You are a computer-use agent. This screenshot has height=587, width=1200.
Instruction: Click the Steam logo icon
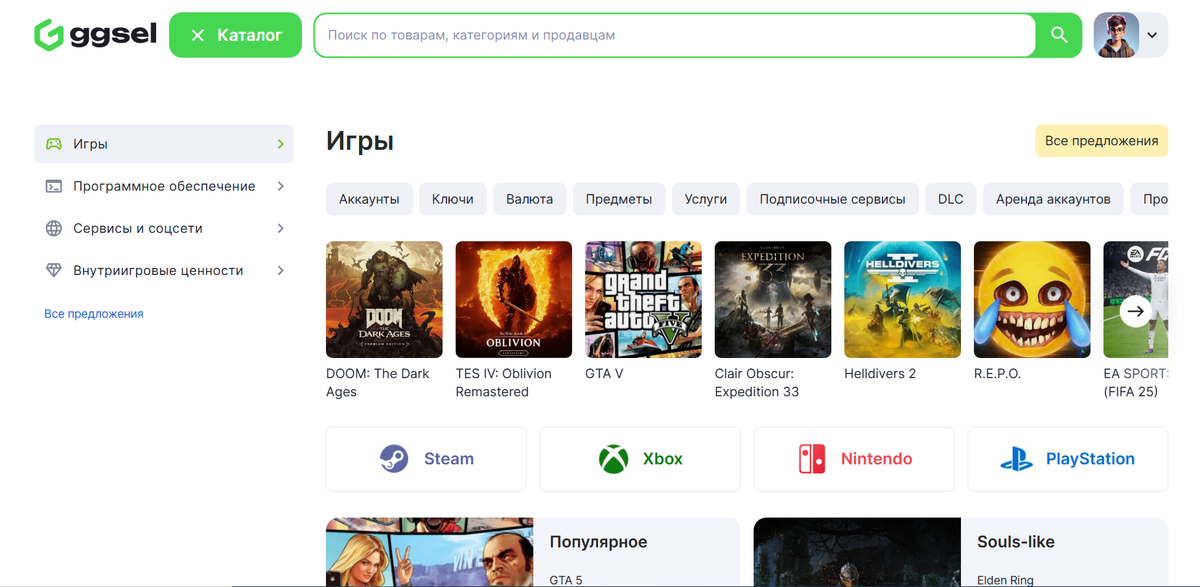394,459
